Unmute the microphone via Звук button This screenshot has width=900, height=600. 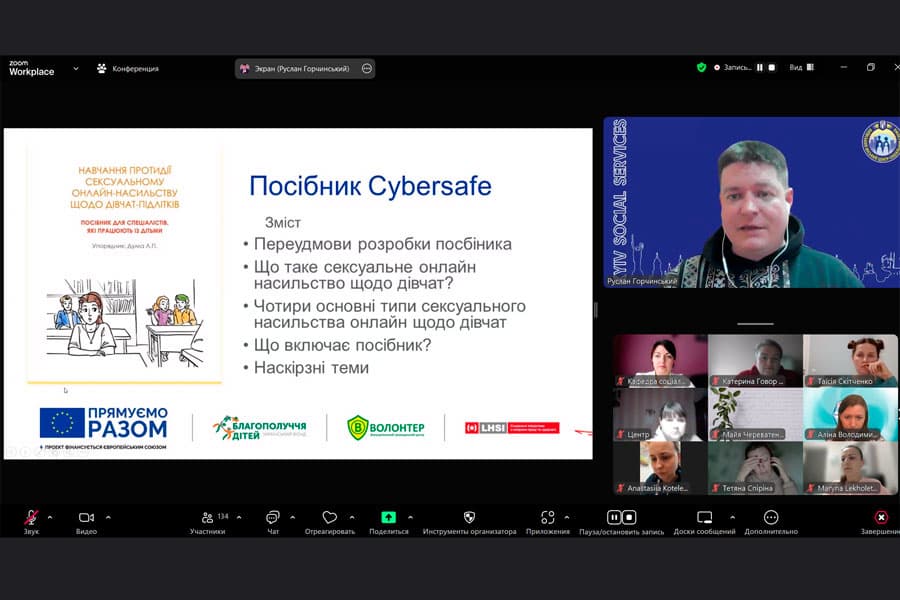point(32,517)
